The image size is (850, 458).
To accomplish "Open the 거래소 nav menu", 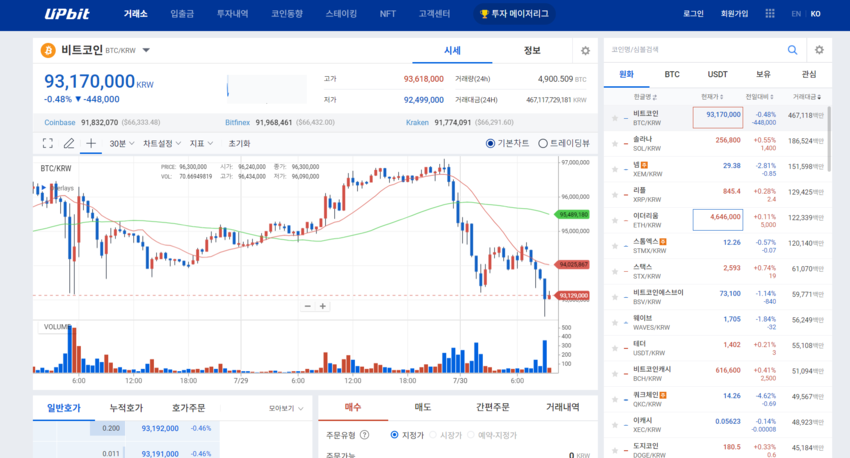I will coord(136,14).
